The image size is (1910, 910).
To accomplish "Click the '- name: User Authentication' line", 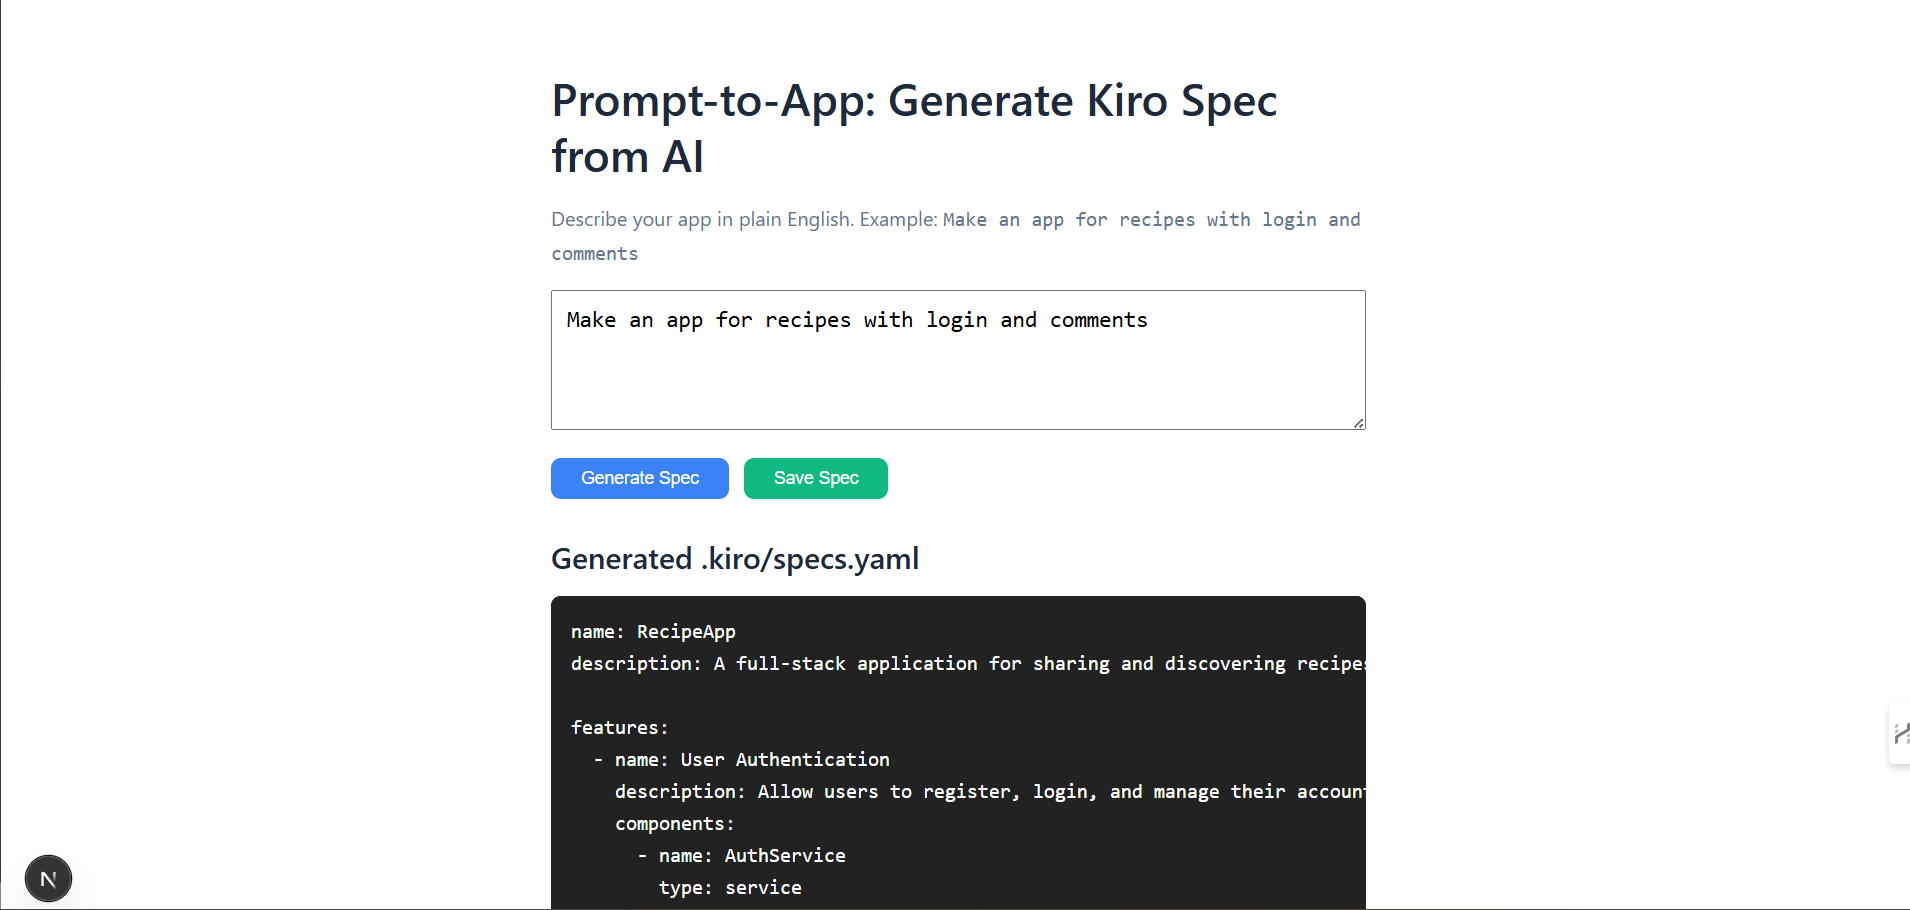I will pyautogui.click(x=741, y=760).
